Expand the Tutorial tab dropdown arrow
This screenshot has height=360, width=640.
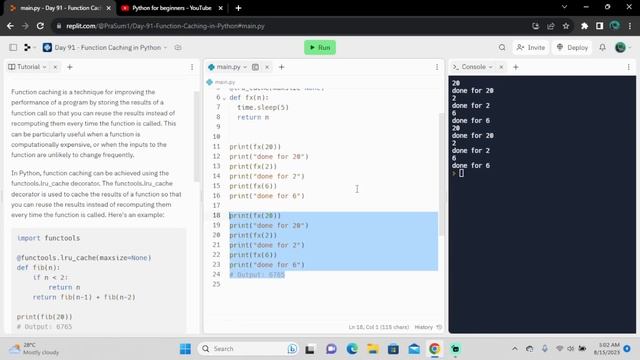point(44,67)
